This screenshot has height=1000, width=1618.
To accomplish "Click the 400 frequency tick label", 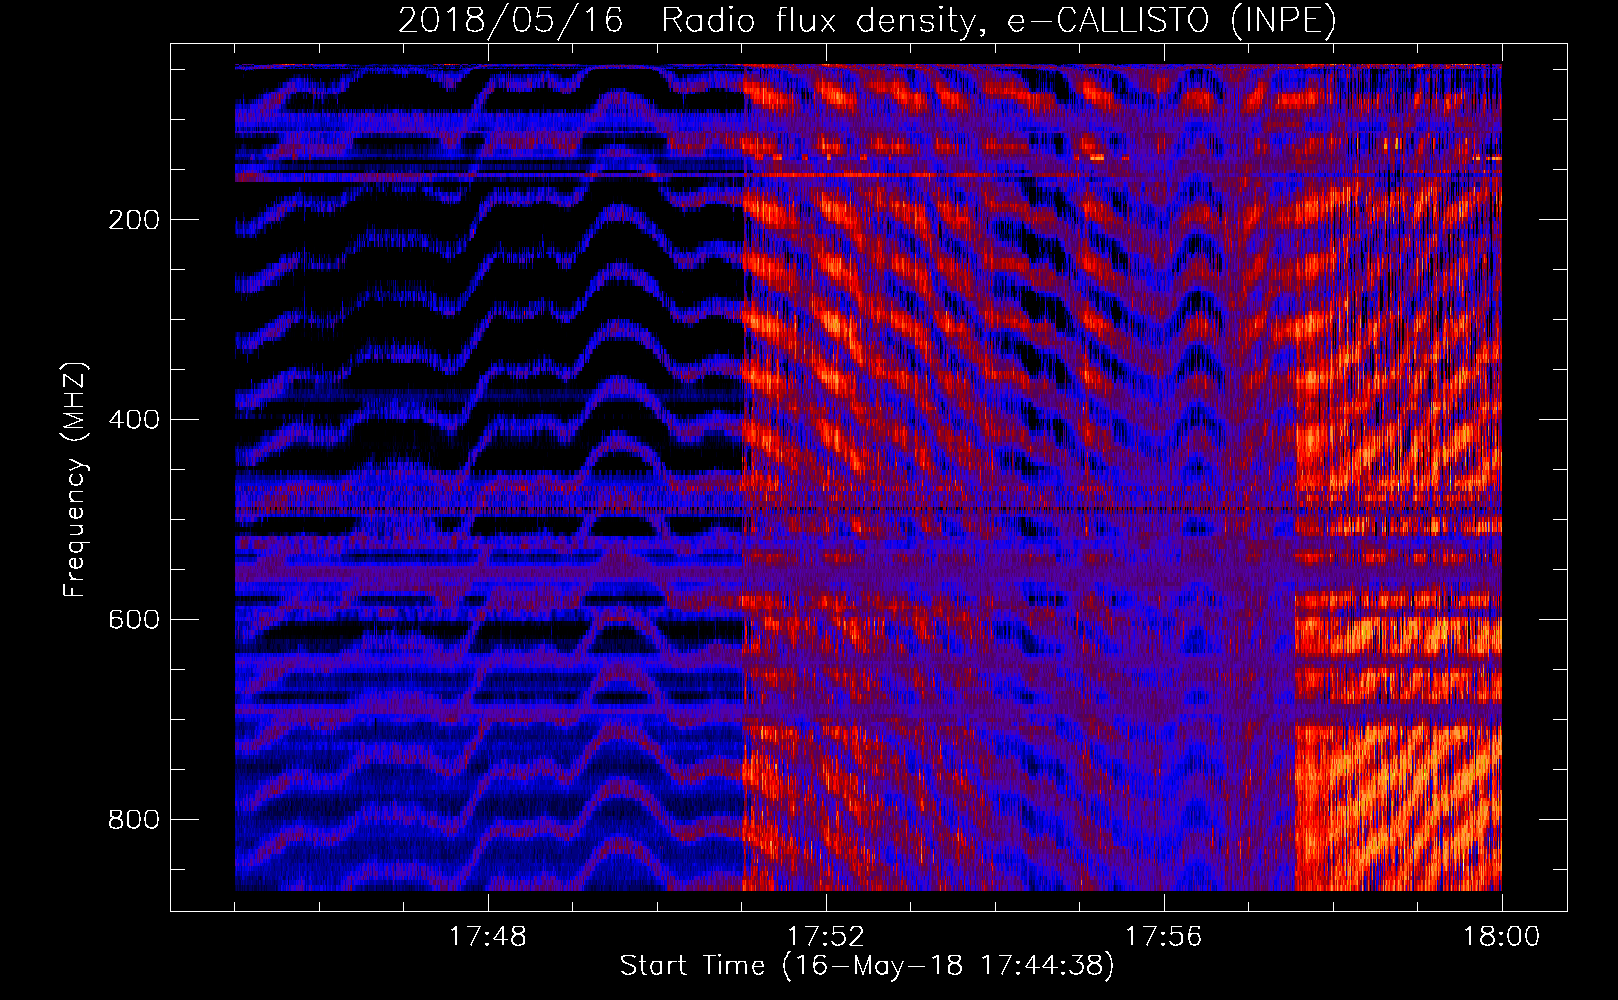I will [134, 420].
